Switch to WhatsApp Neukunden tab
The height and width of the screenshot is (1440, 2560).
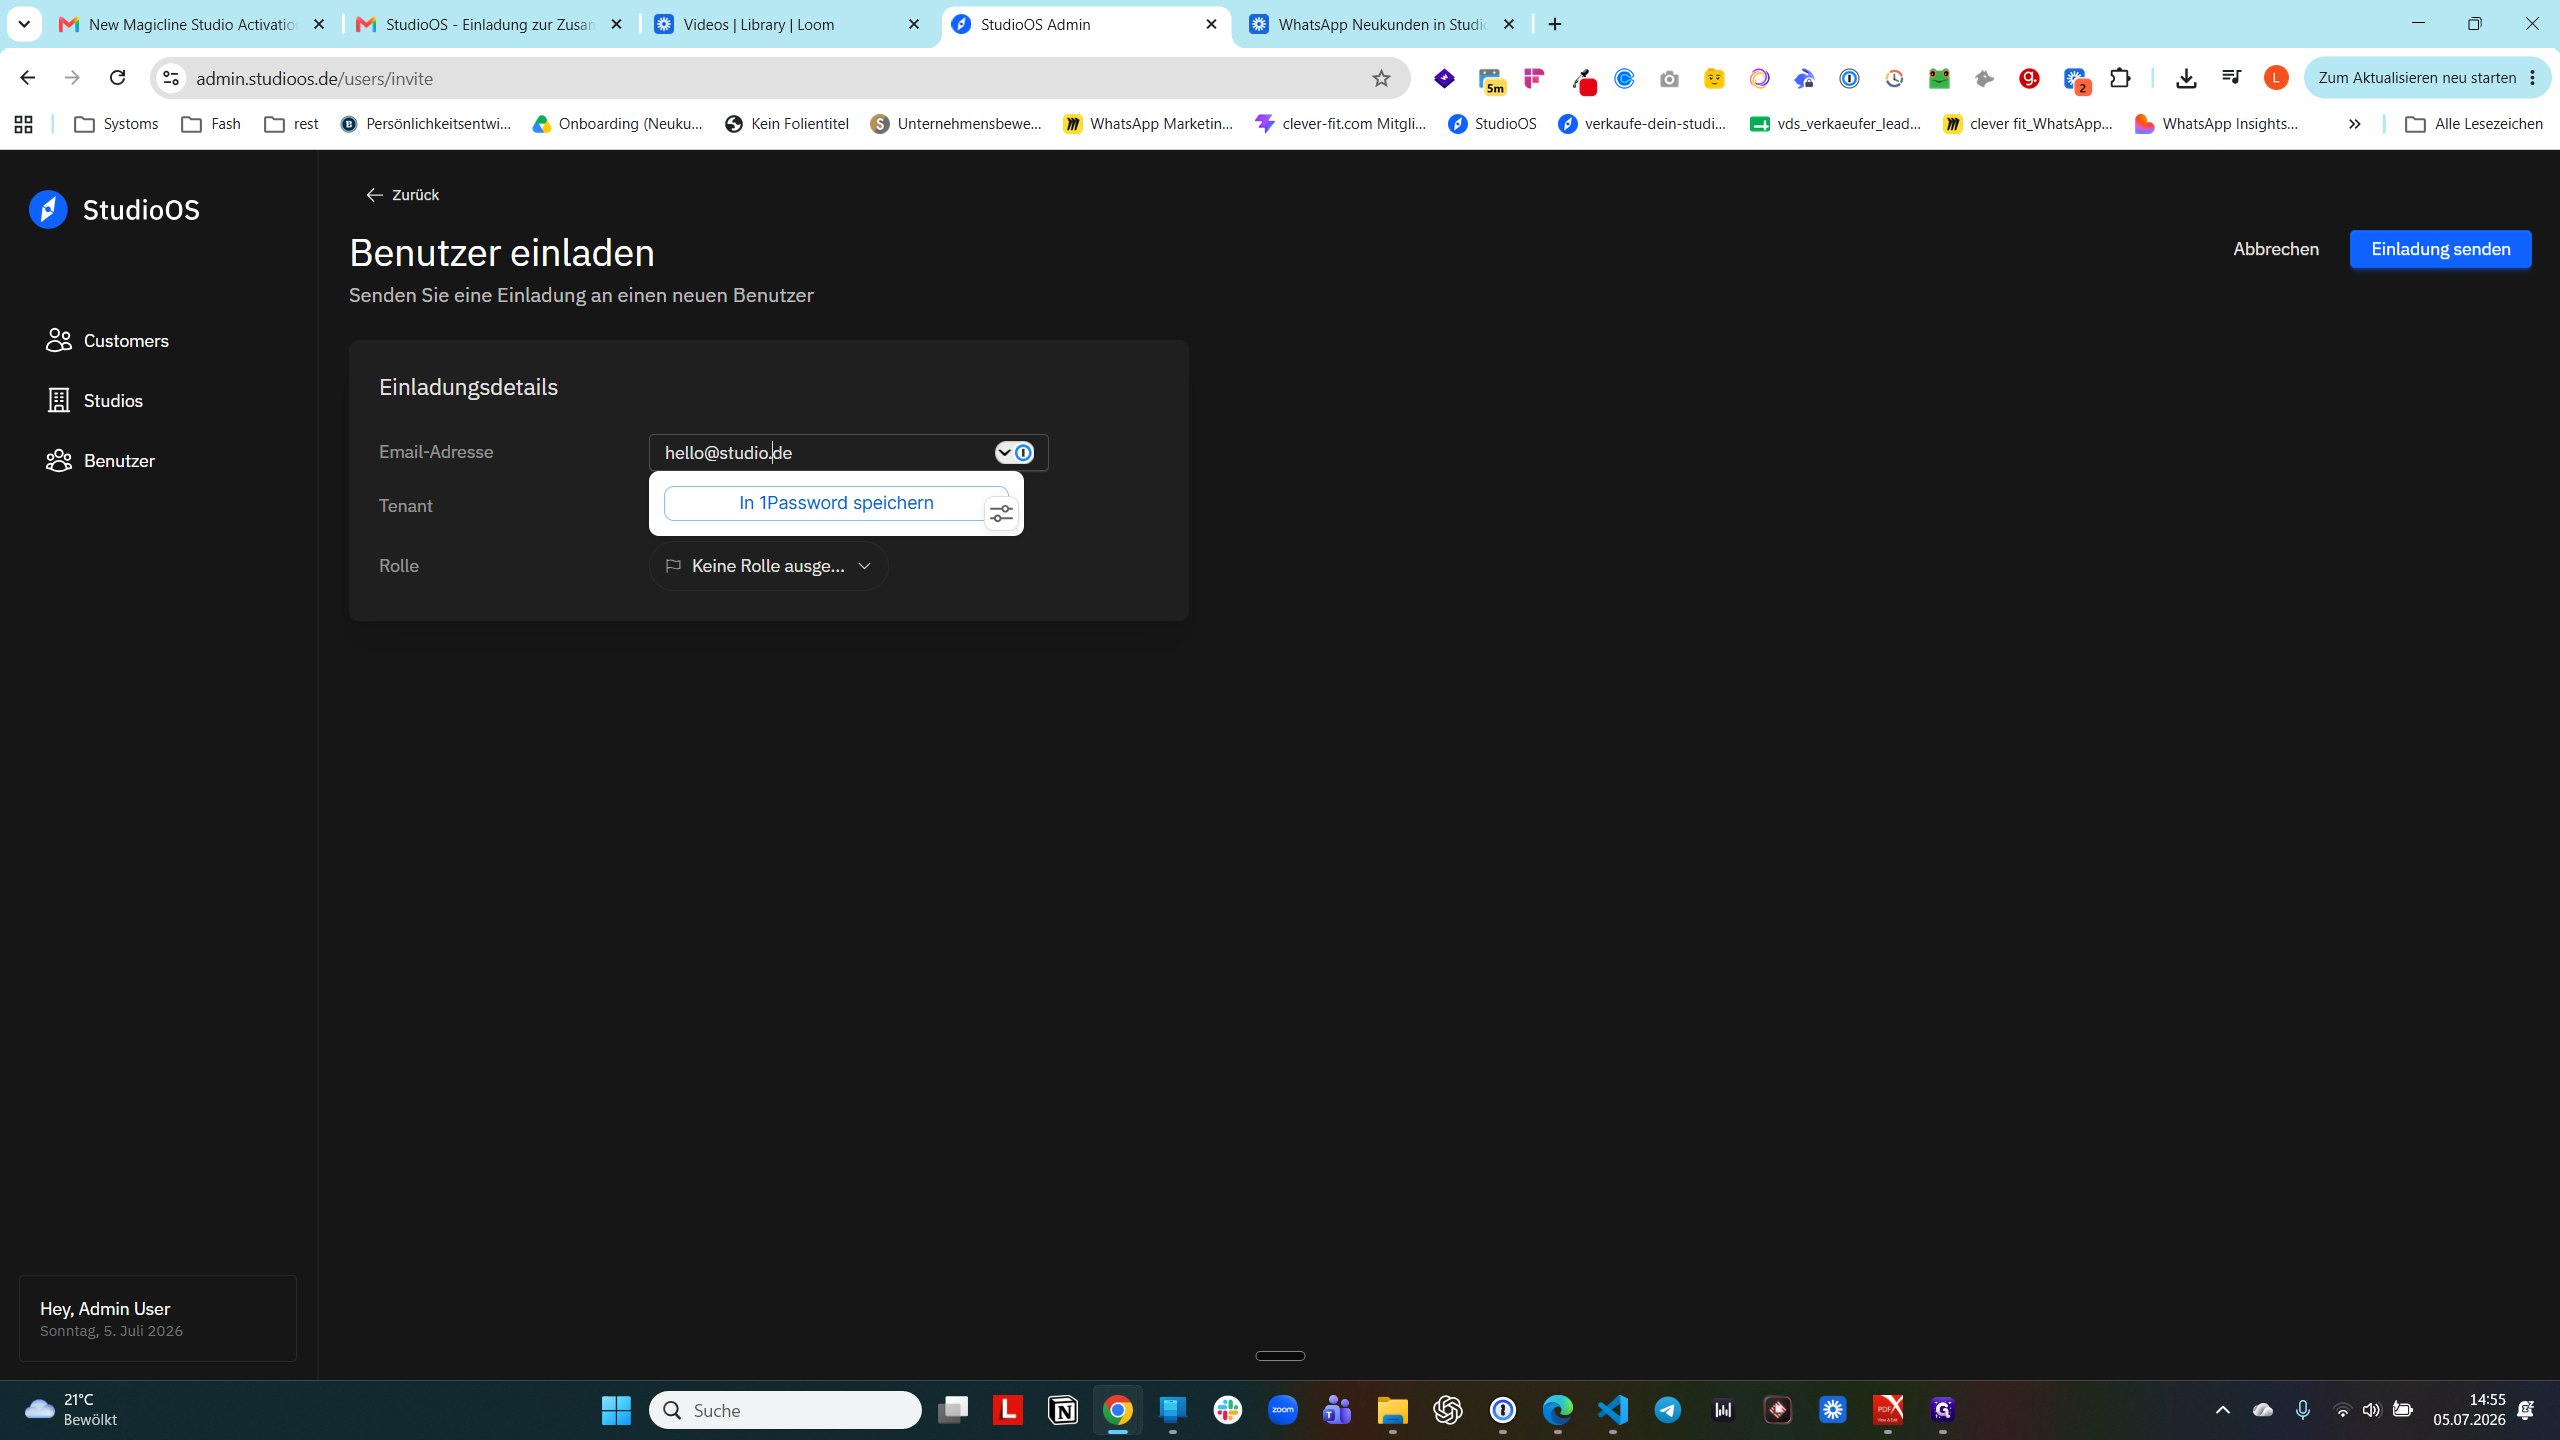1383,24
